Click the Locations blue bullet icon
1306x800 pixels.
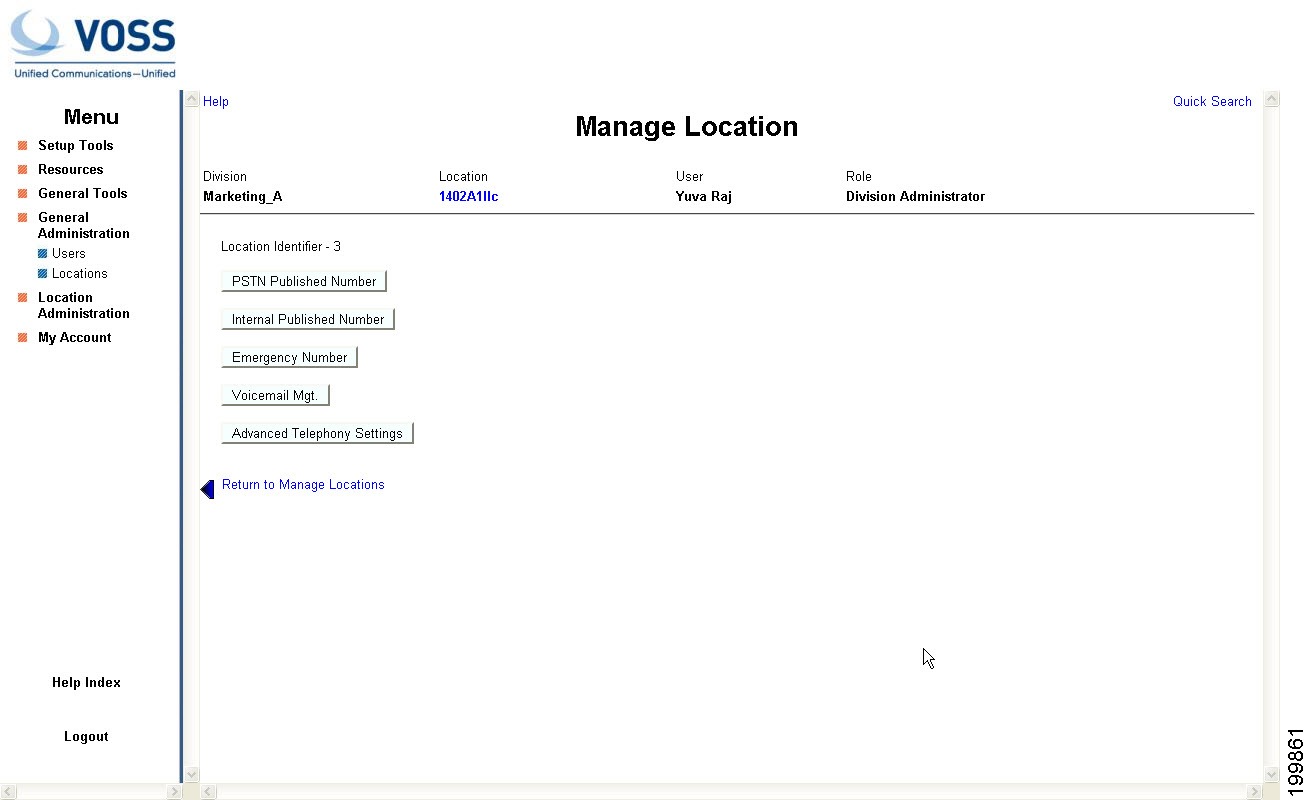43,274
